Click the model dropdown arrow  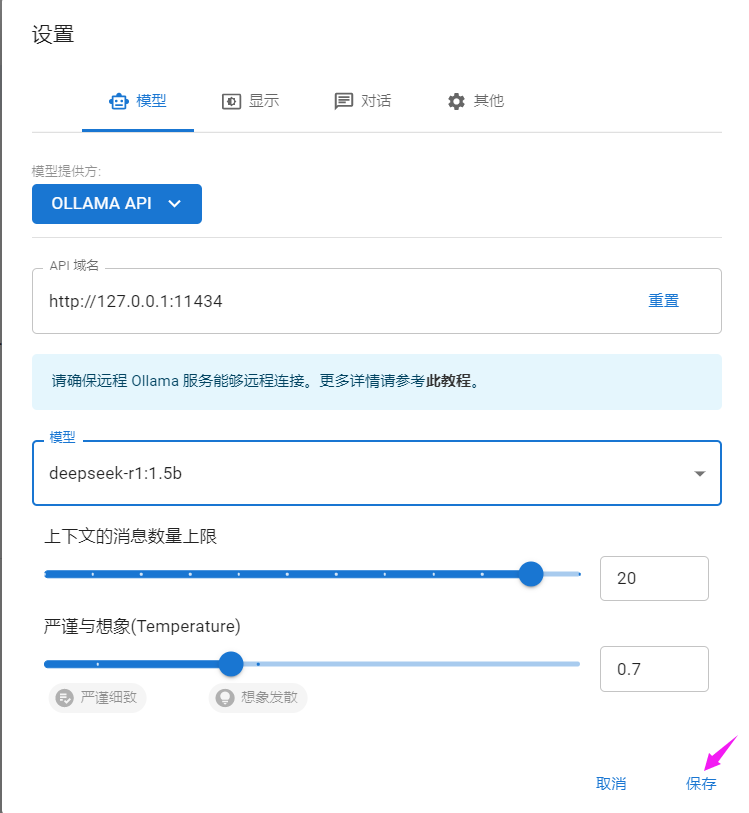[x=700, y=473]
